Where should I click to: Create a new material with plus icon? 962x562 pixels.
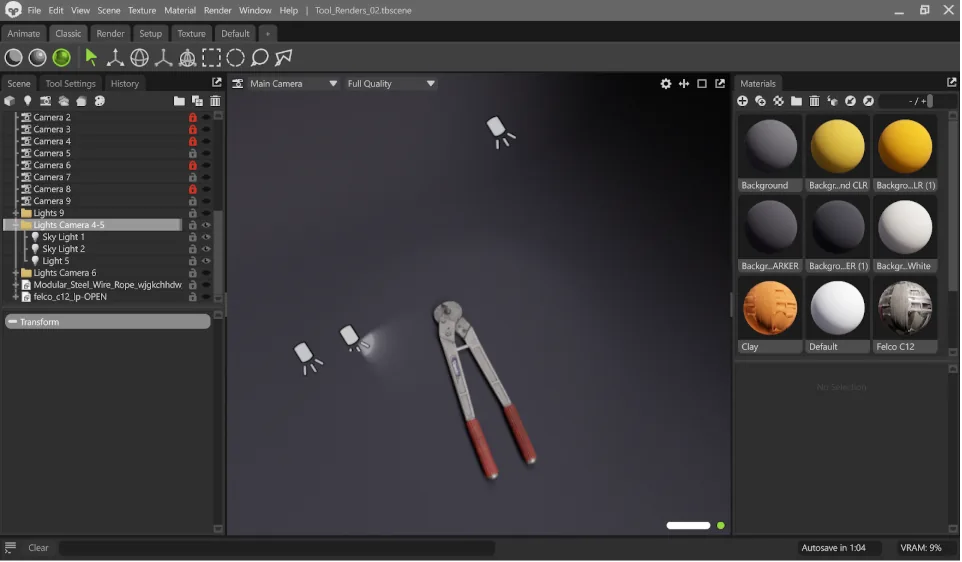click(x=742, y=101)
